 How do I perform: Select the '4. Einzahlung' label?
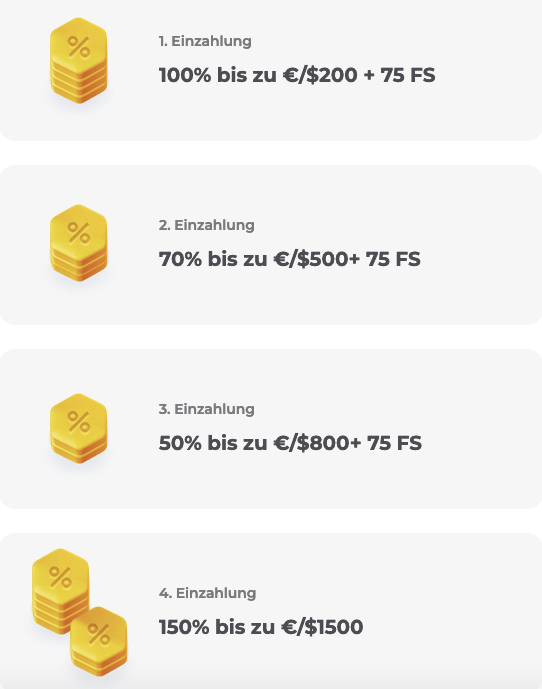207,593
